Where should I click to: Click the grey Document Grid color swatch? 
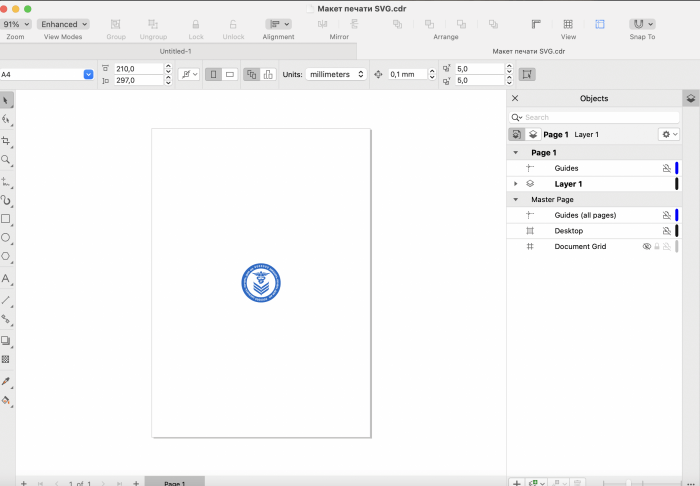click(677, 246)
